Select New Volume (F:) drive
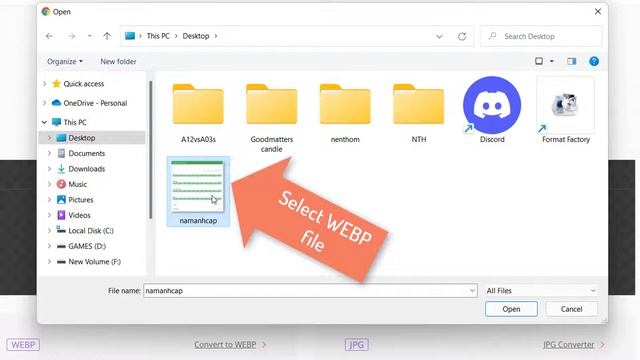Screen dimensions: 640x360 coord(95,262)
